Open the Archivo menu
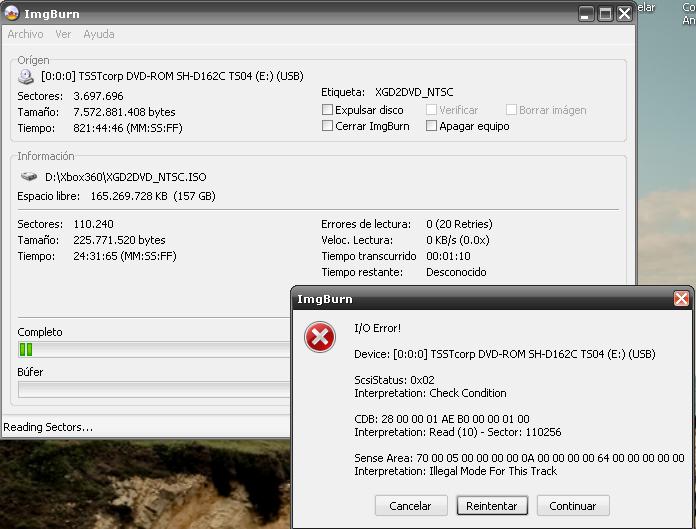 [x=25, y=34]
